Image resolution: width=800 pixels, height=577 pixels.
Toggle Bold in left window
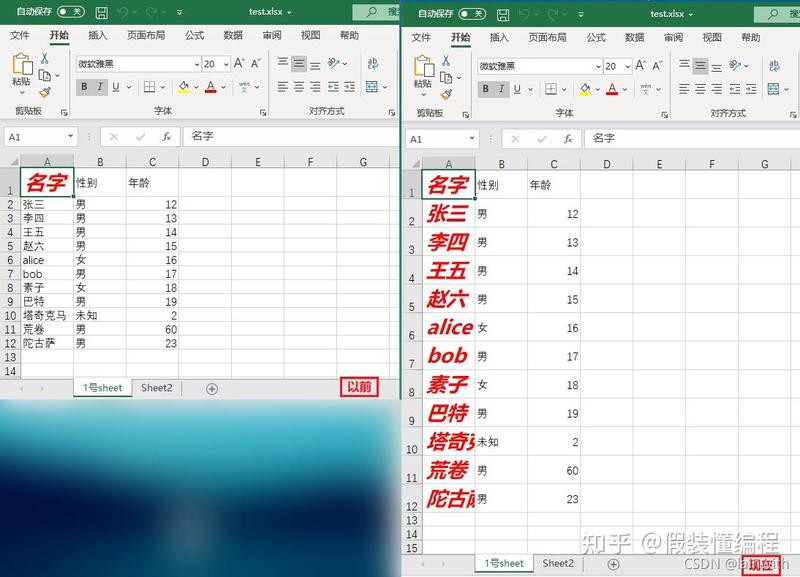(x=84, y=87)
